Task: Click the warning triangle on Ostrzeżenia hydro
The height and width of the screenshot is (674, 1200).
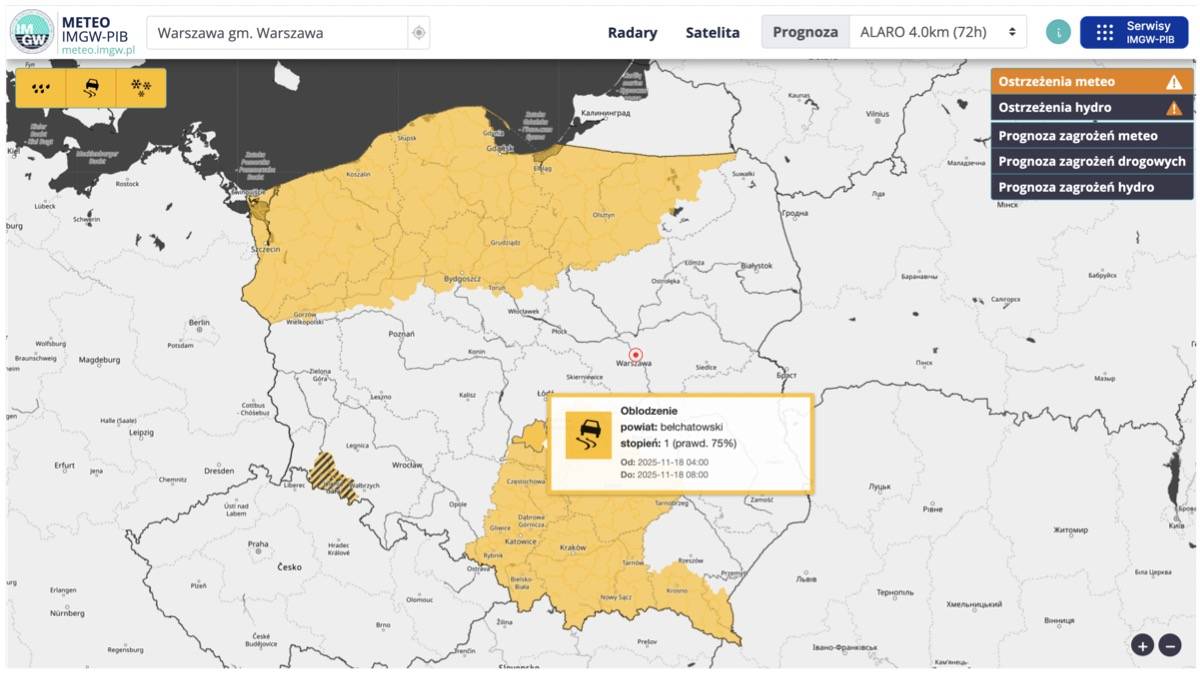Action: [1174, 108]
